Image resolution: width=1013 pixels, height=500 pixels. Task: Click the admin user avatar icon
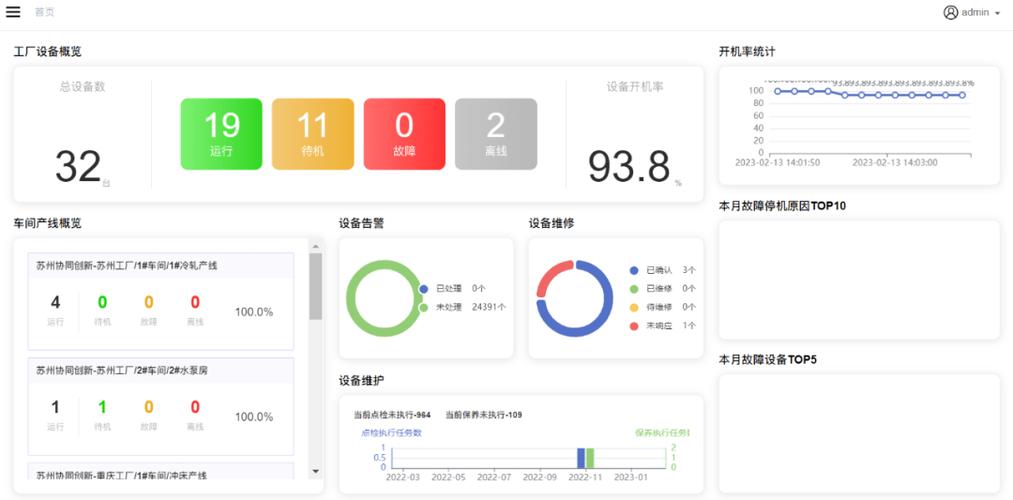(950, 12)
